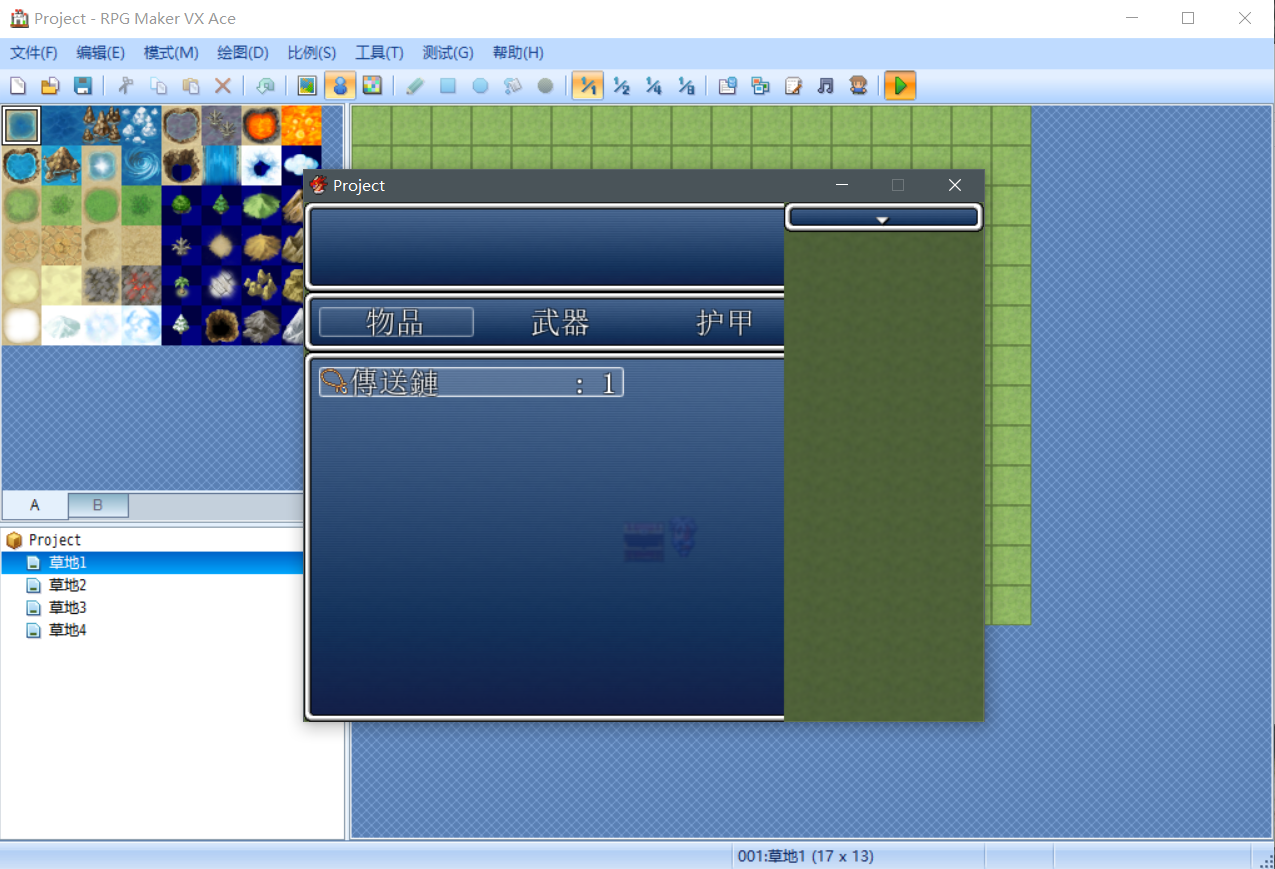
Task: Select map 草地2 in the tree
Action: click(x=68, y=585)
